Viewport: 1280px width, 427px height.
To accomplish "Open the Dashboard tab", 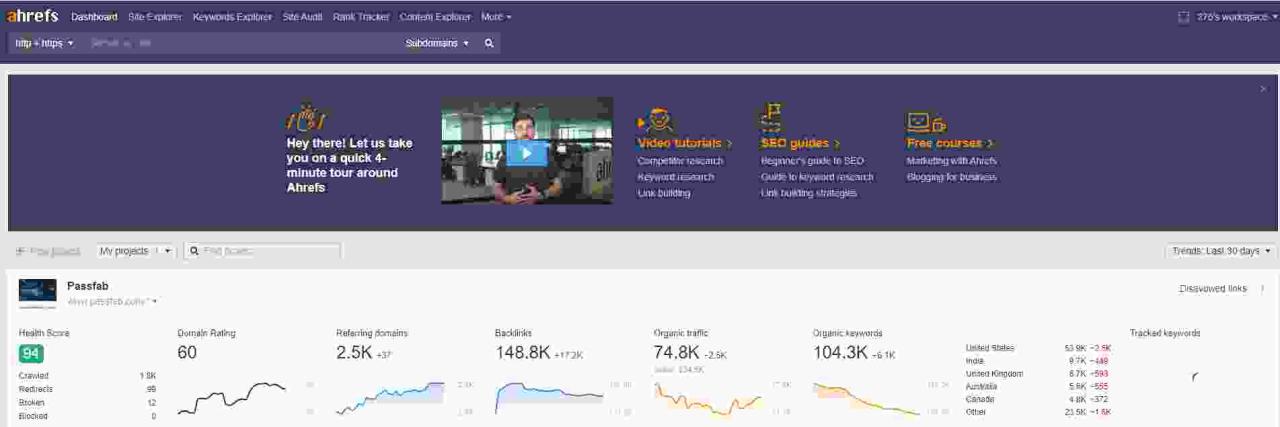I will click(x=94, y=17).
